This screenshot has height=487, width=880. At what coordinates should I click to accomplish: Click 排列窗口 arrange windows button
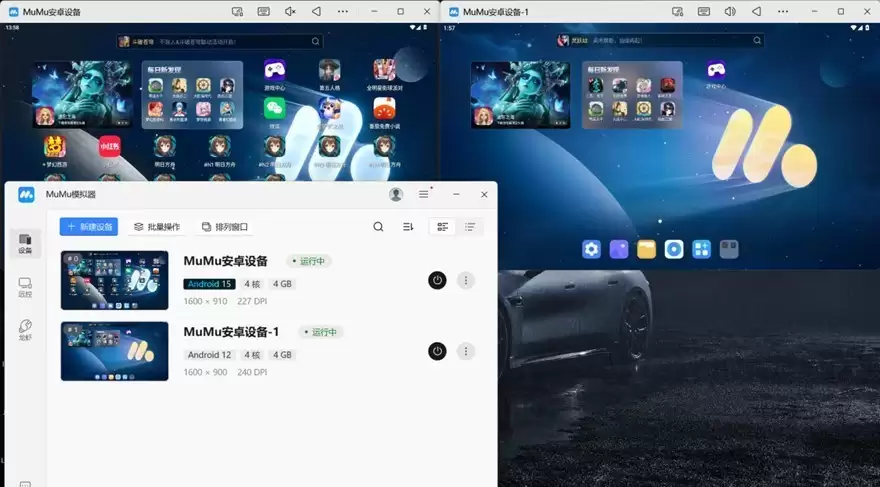(224, 227)
